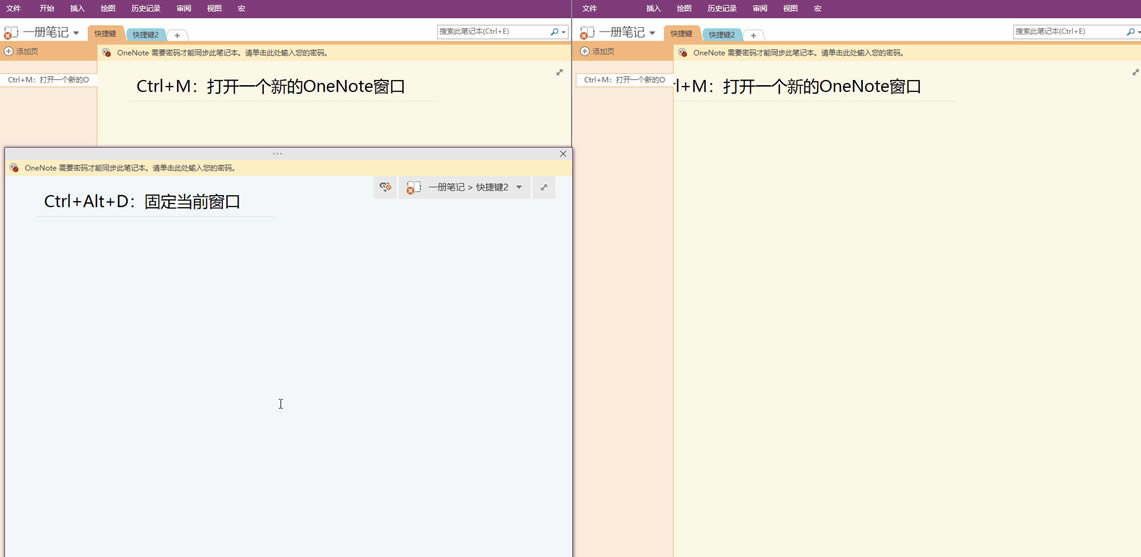This screenshot has width=1141, height=557.
Task: Open 视图 tab in right OneNote window
Action: pos(790,9)
